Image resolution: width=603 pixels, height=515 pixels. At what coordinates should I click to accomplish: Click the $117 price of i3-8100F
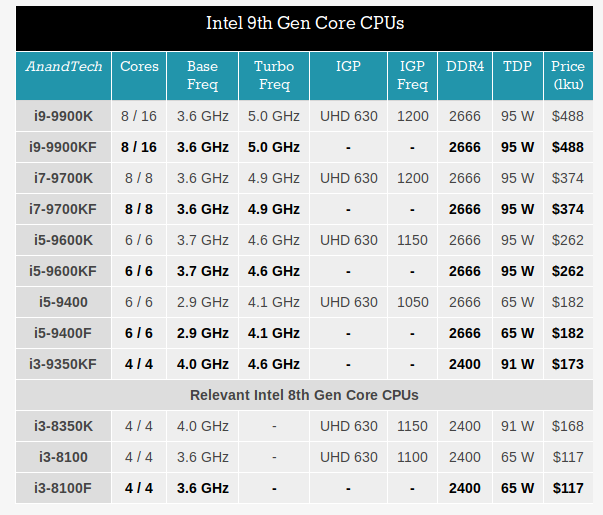coord(568,488)
